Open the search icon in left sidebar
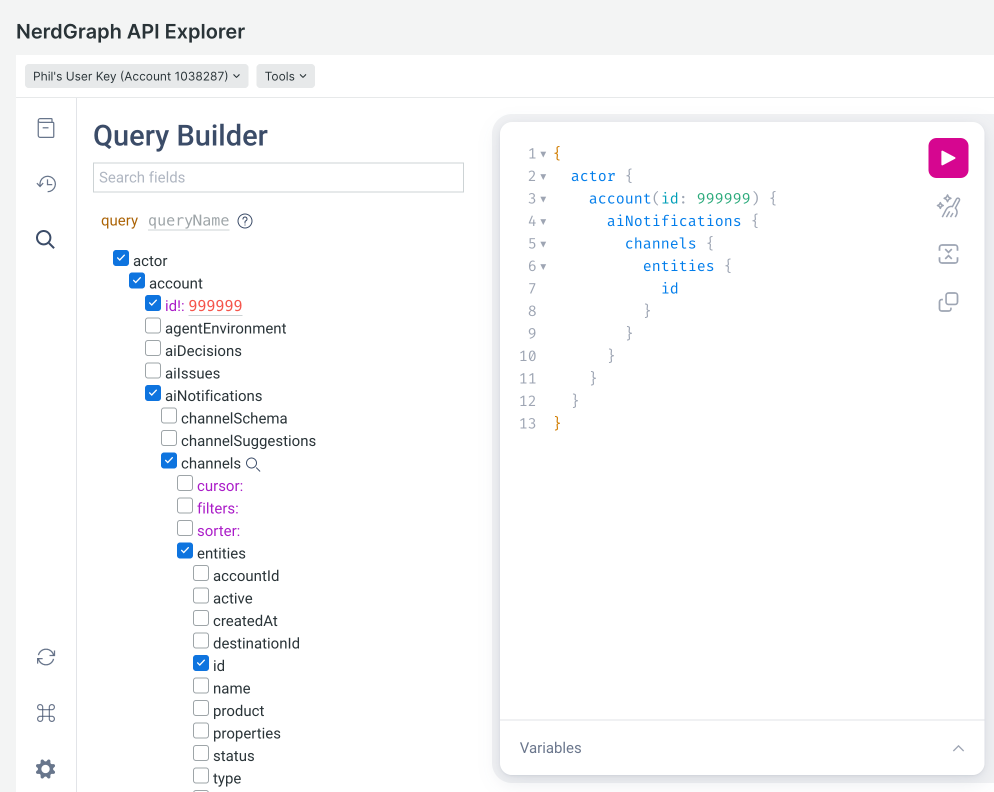The image size is (994, 792). click(x=46, y=239)
